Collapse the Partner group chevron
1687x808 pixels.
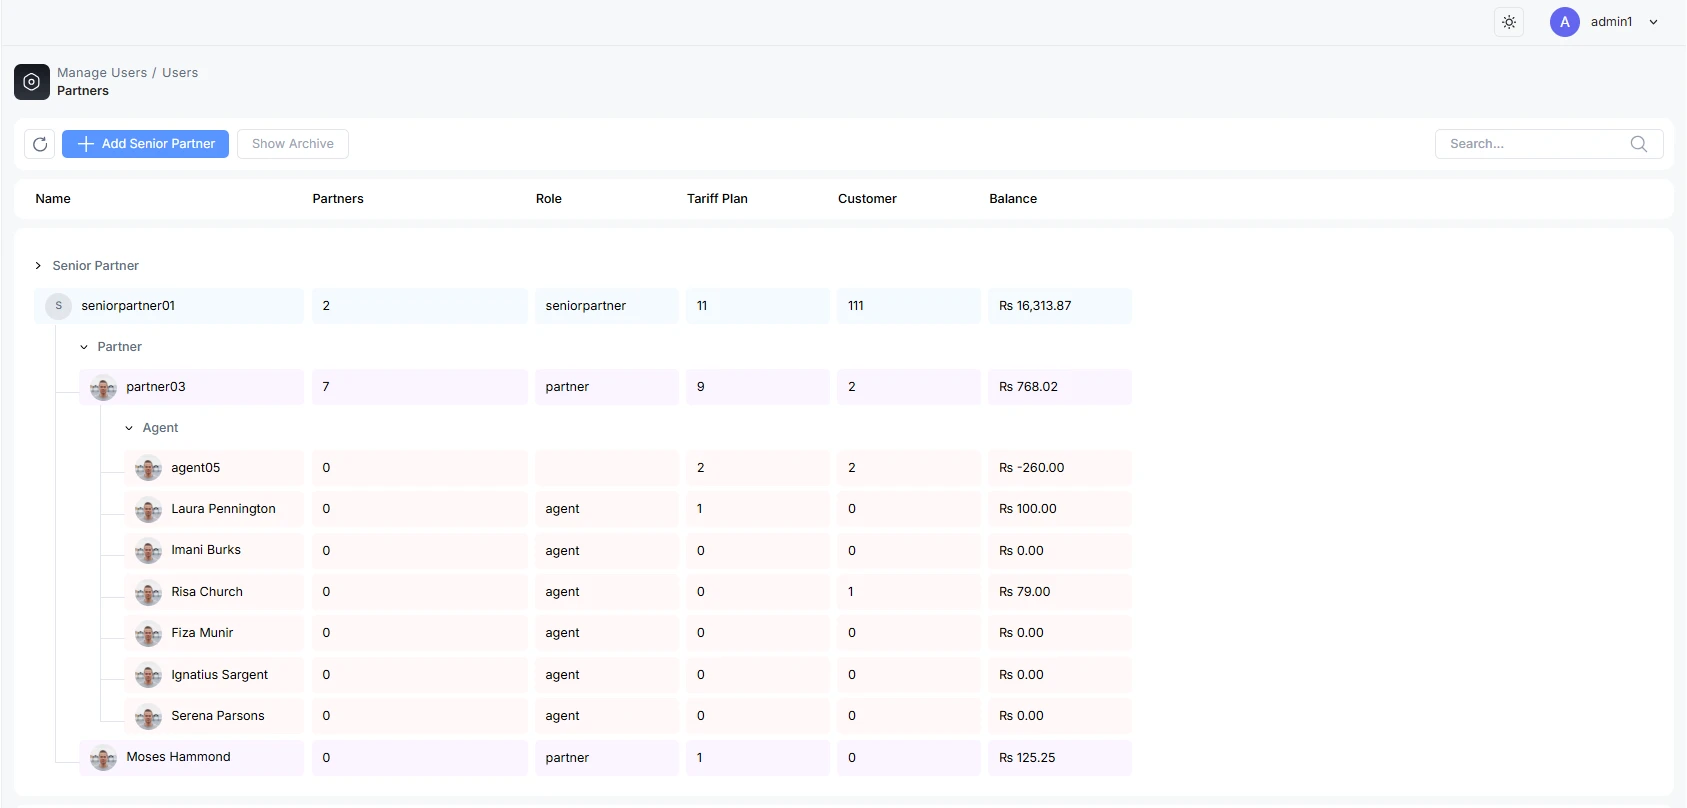click(x=84, y=347)
